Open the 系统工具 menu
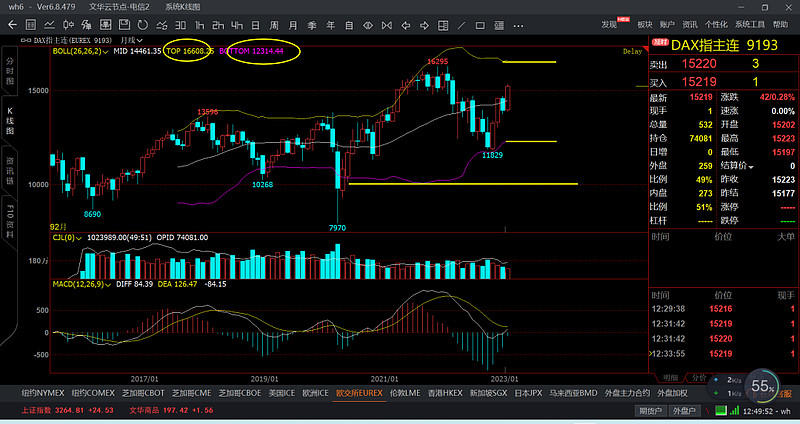 pos(749,24)
